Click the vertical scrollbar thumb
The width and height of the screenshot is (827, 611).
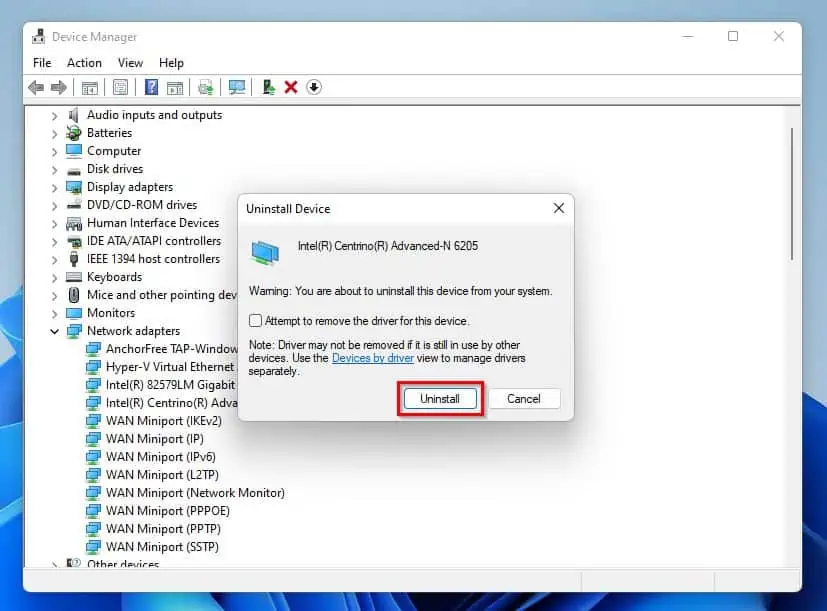coord(791,194)
